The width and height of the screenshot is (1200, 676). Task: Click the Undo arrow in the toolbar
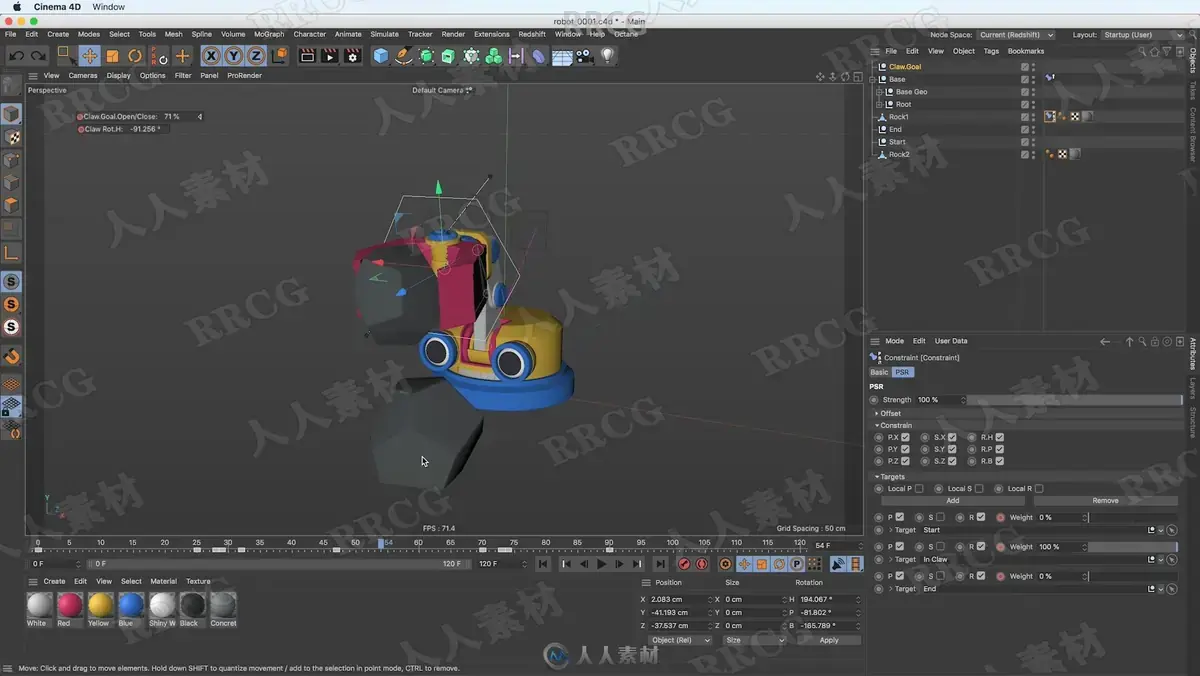pos(16,56)
